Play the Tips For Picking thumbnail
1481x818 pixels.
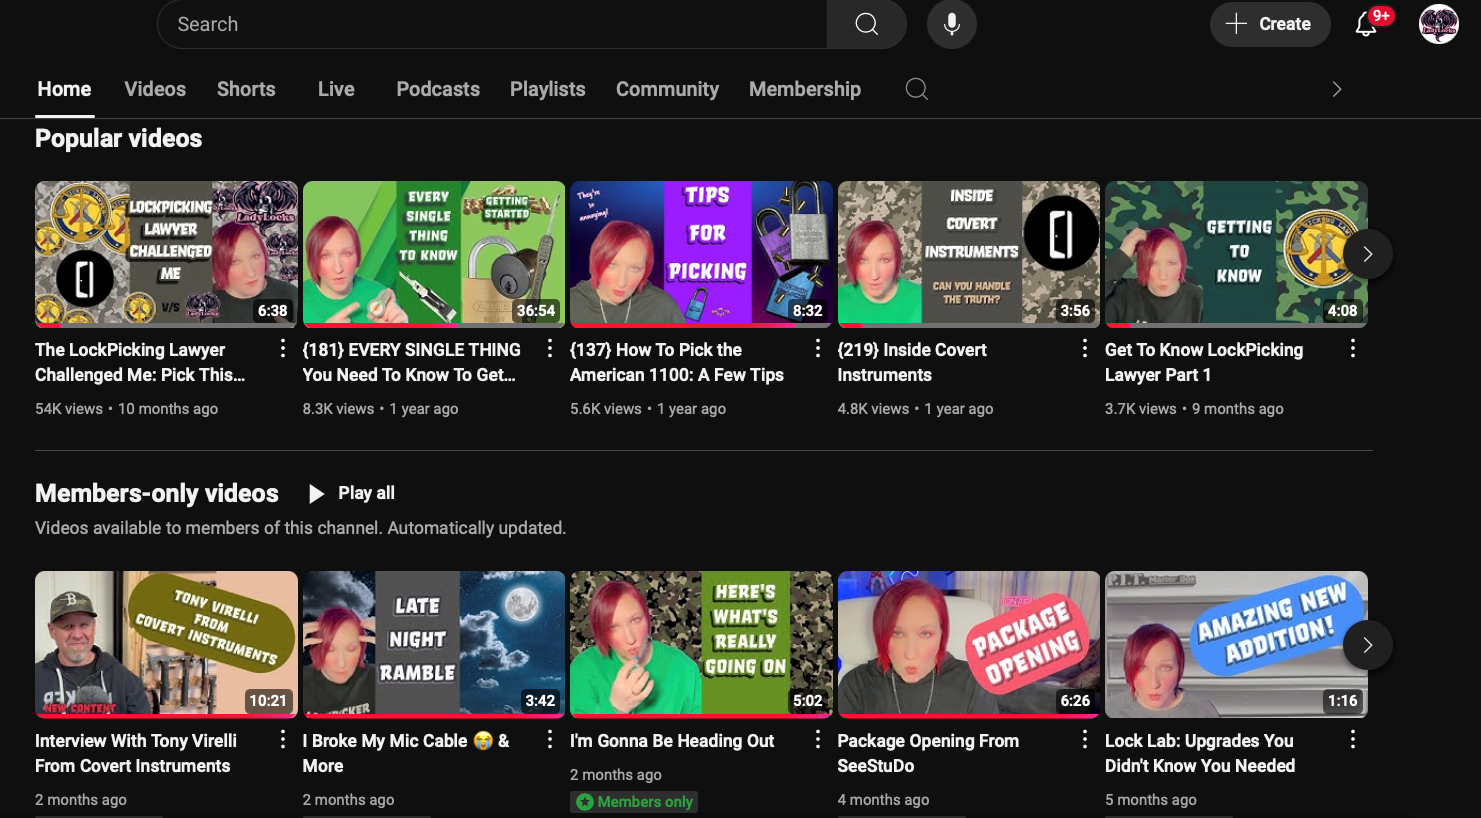pyautogui.click(x=701, y=254)
